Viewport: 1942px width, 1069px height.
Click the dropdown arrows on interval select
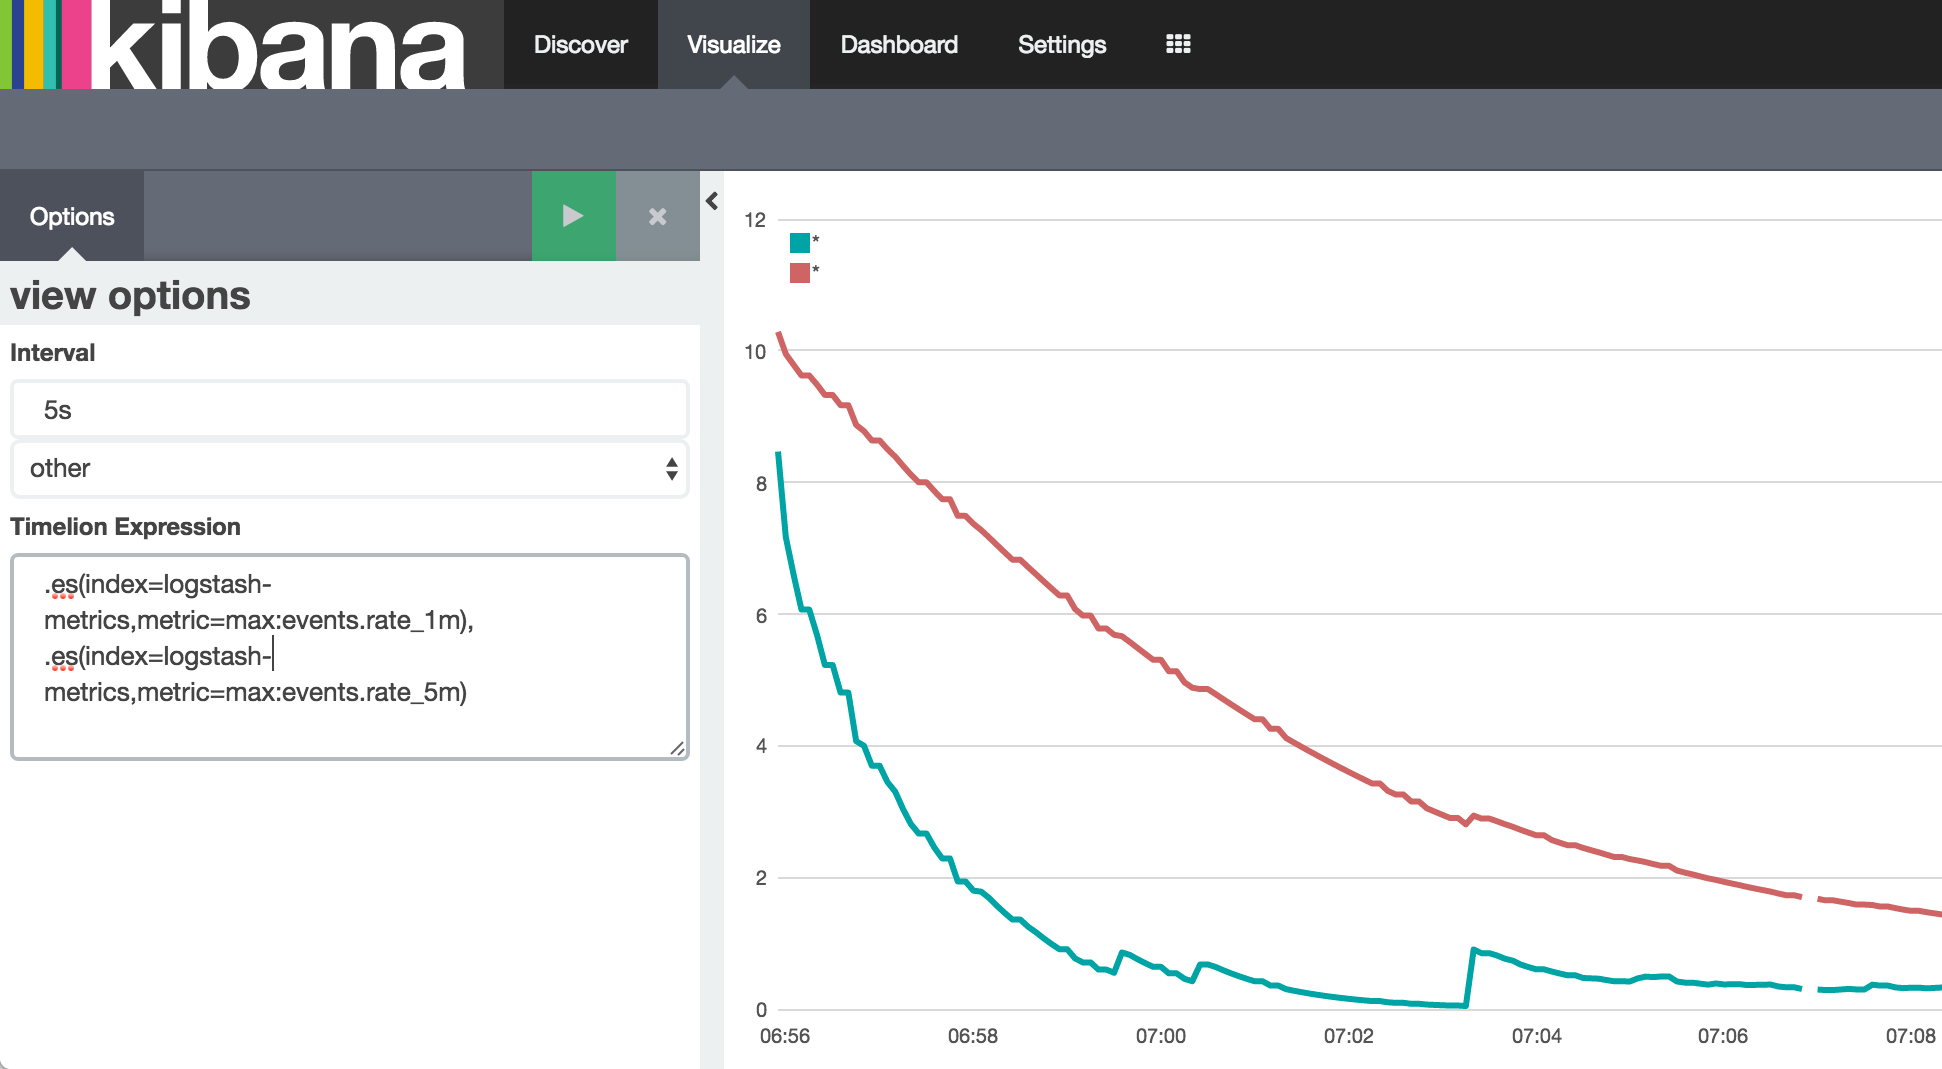coord(671,468)
